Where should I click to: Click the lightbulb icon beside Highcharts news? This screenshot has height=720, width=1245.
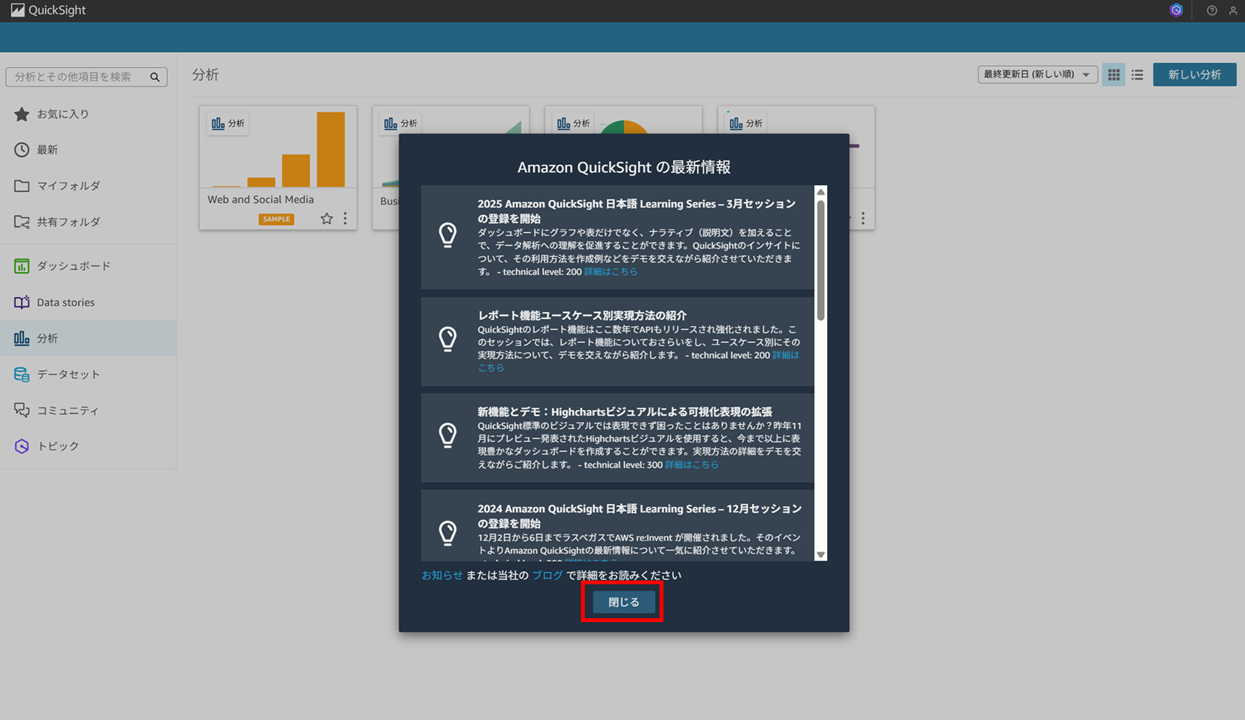(x=448, y=436)
